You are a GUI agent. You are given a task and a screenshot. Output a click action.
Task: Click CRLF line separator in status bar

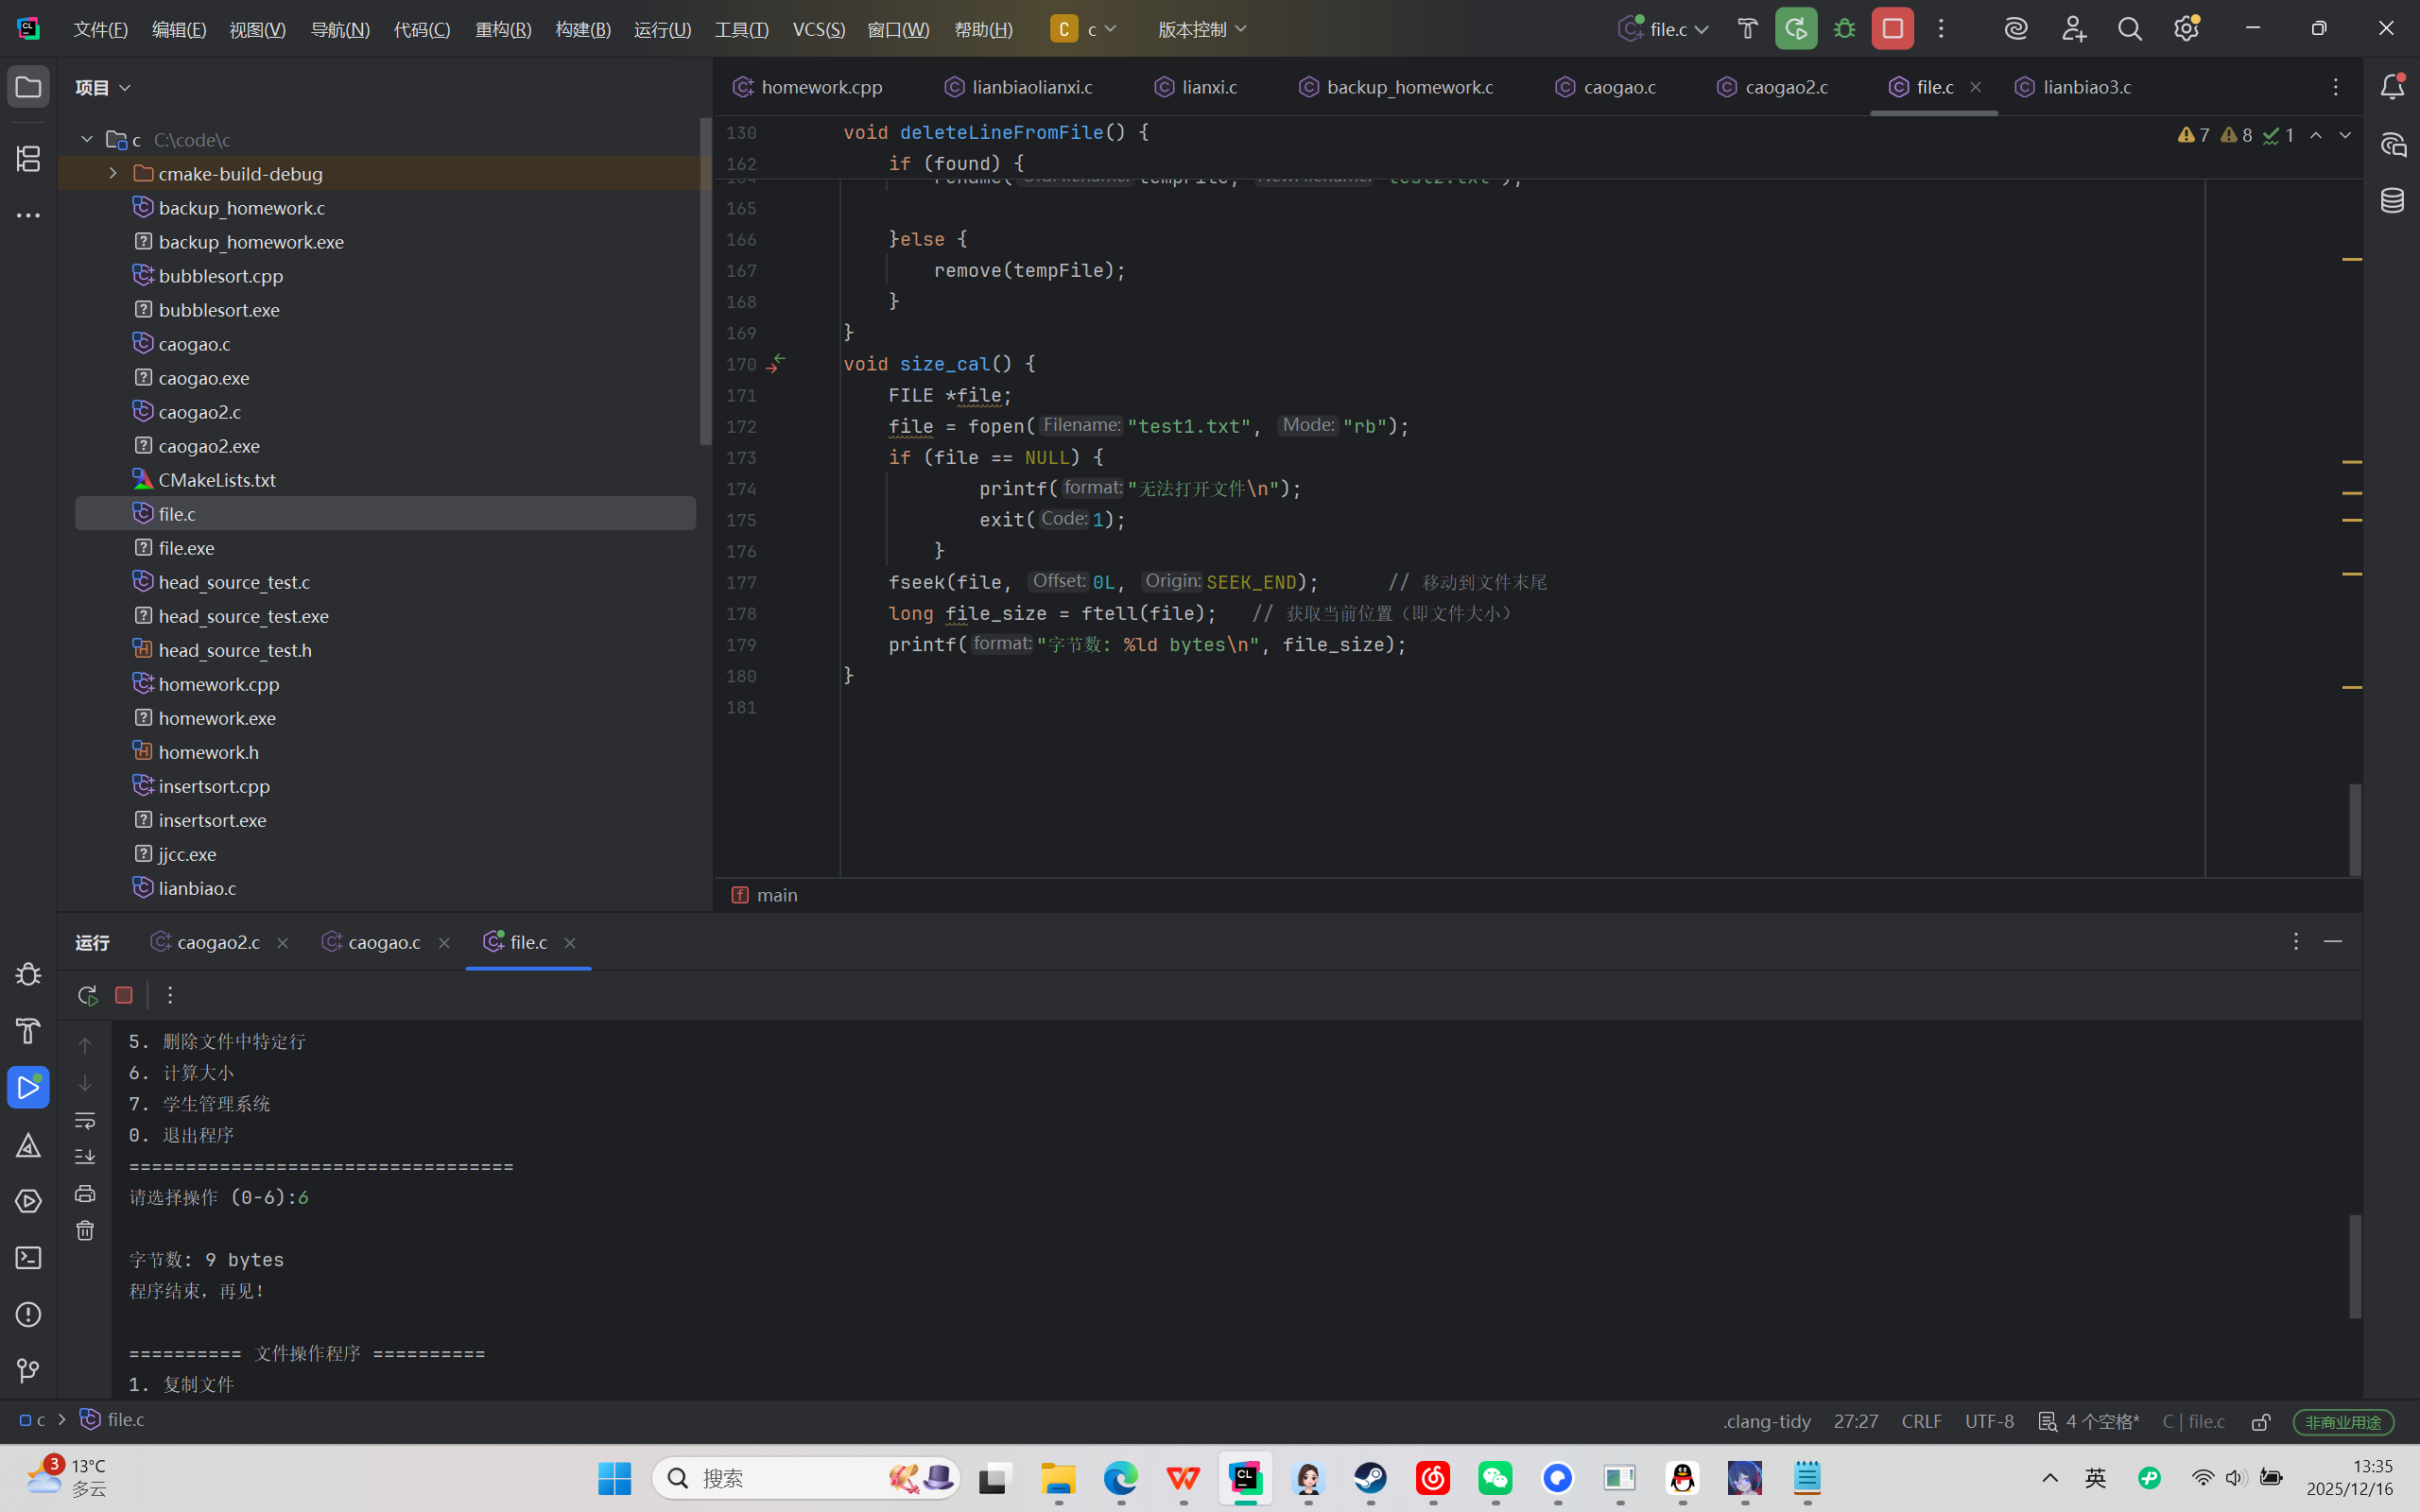click(1921, 1421)
